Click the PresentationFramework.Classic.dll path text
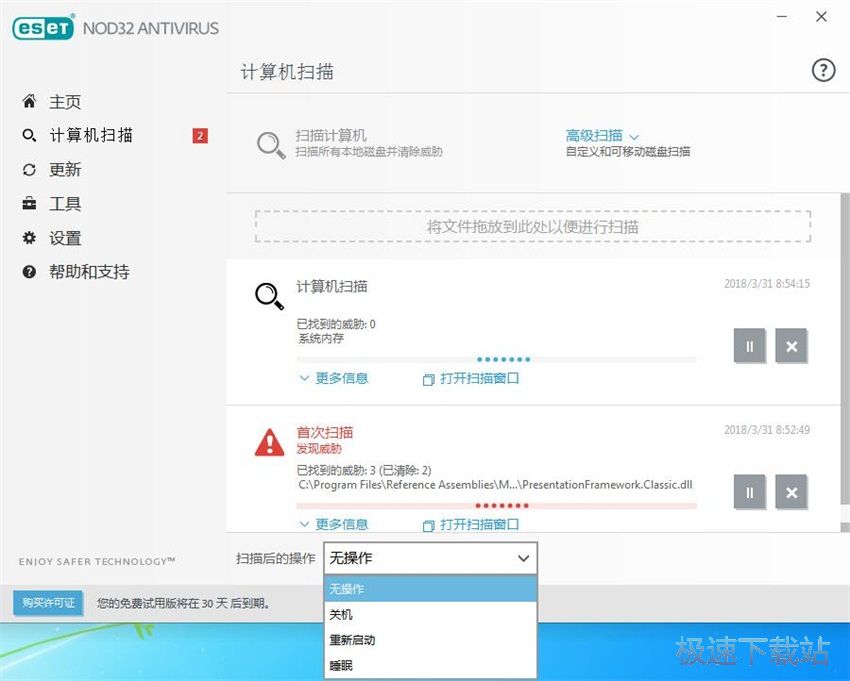Image resolution: width=850 pixels, height=681 pixels. 495,485
